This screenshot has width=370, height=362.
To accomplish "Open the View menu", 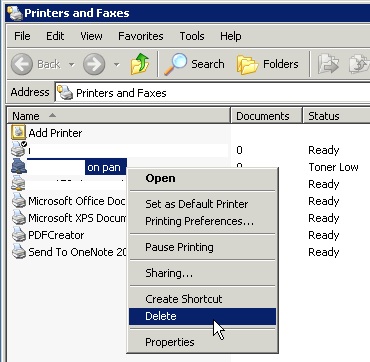I will click(91, 36).
